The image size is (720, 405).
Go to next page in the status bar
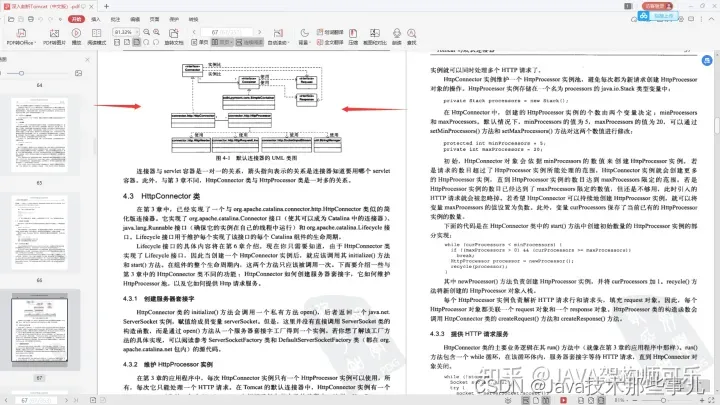(x=66, y=400)
